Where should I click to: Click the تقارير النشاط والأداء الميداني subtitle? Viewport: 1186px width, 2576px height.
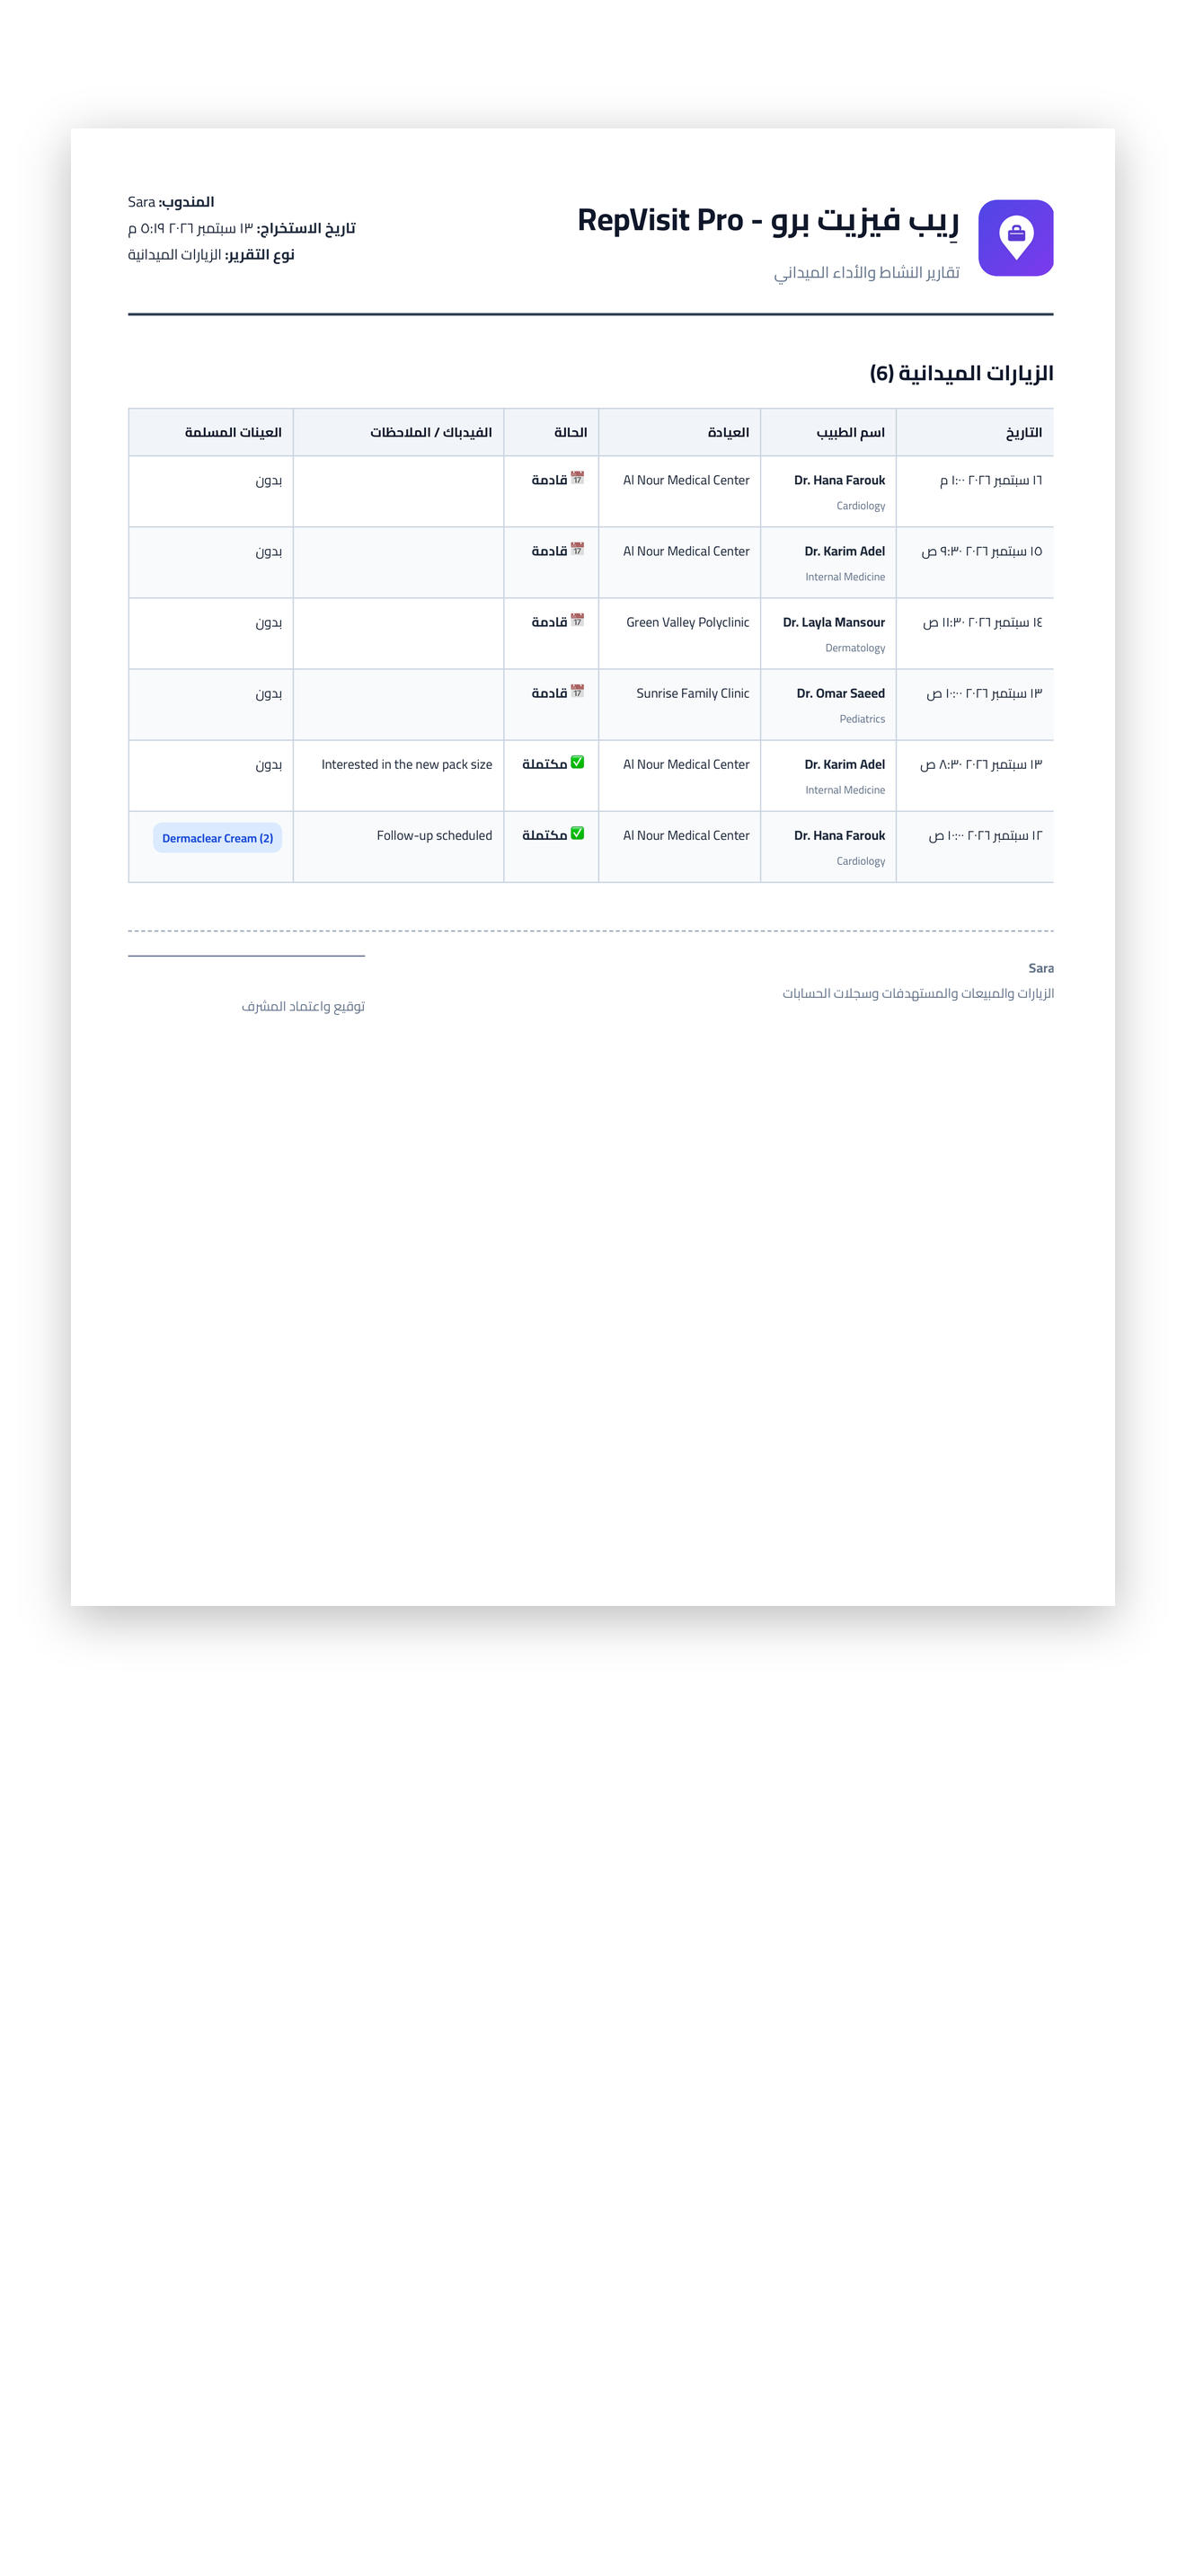click(866, 272)
